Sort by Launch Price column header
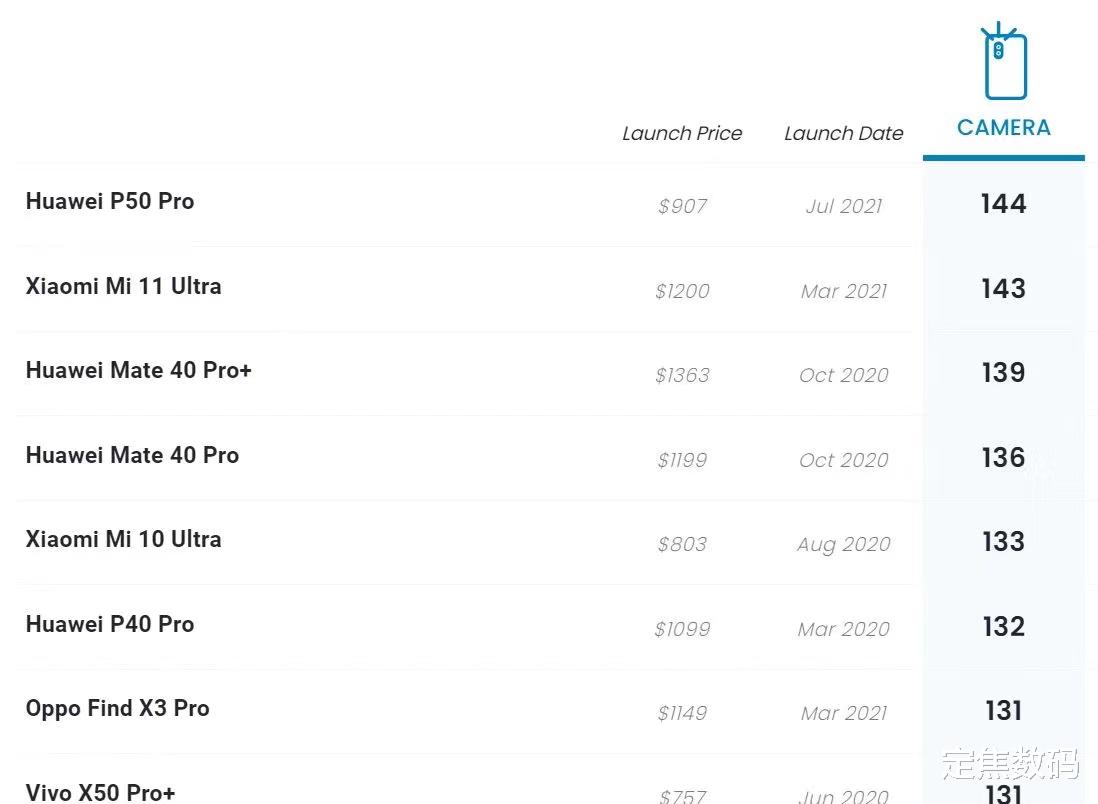This screenshot has height=804, width=1098. coord(682,133)
